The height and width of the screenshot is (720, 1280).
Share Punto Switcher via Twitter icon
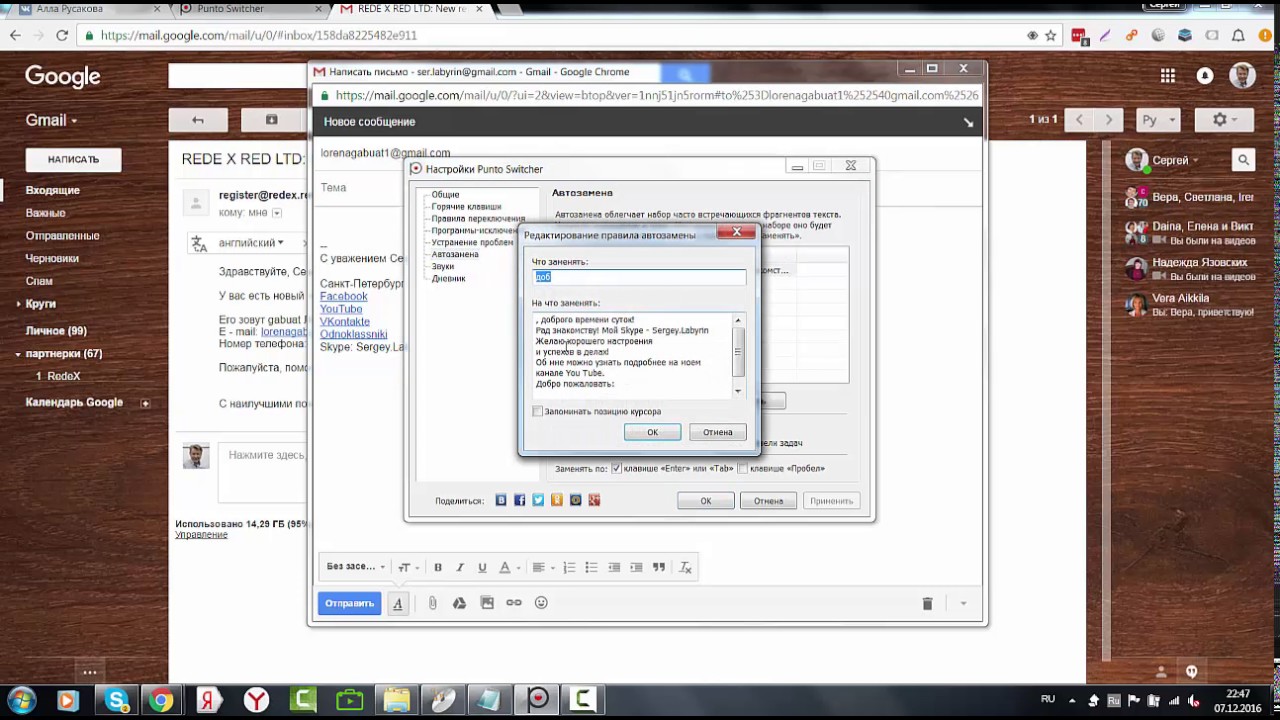click(538, 500)
